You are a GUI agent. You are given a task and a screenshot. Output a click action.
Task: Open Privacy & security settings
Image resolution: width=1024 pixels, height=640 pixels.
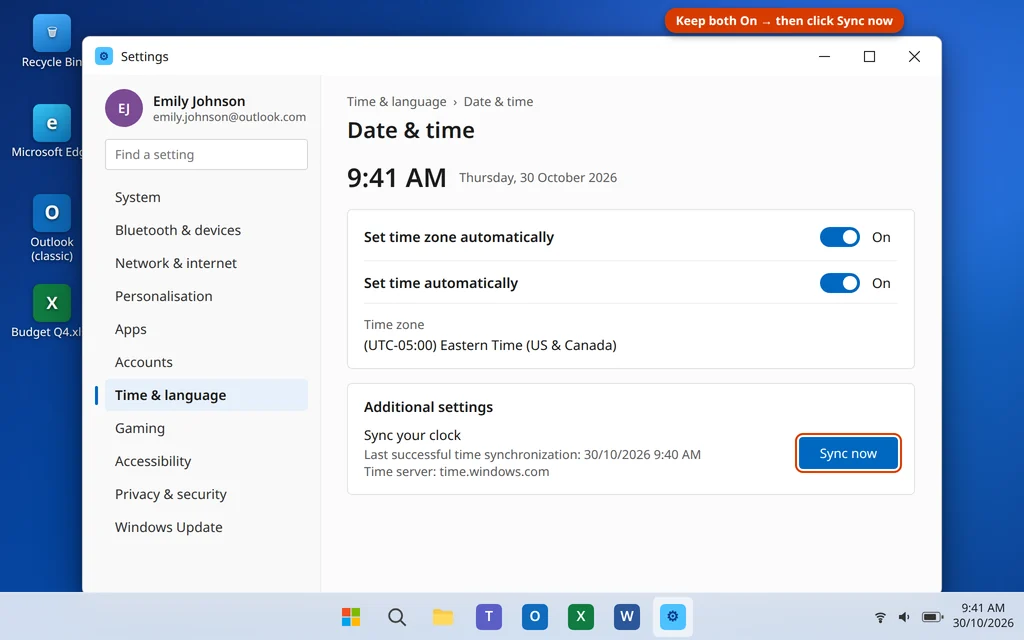206,494
